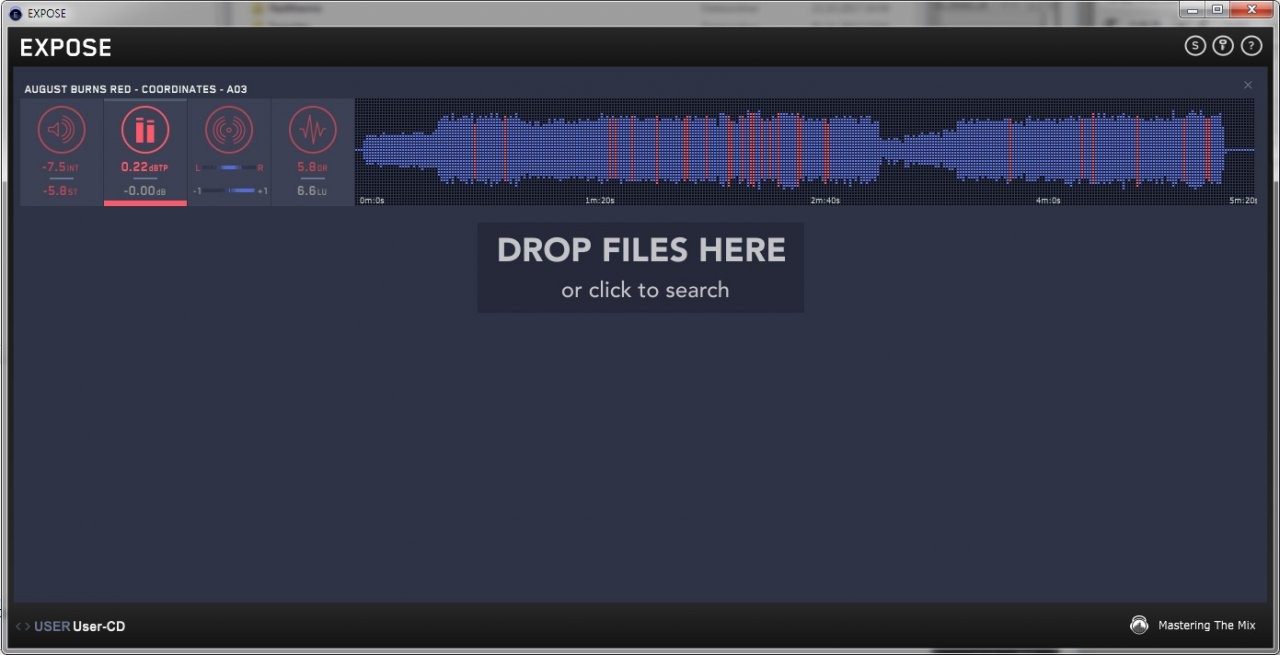
Task: Select the dynamic range waveform icon
Action: 313,130
